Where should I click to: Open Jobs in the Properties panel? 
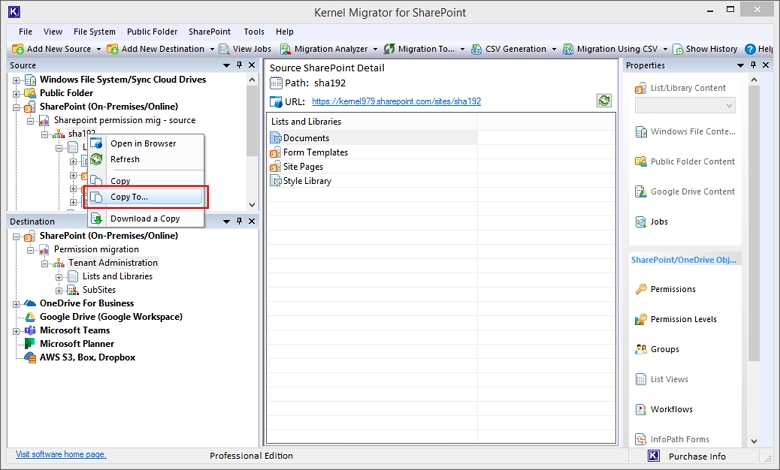pos(652,222)
